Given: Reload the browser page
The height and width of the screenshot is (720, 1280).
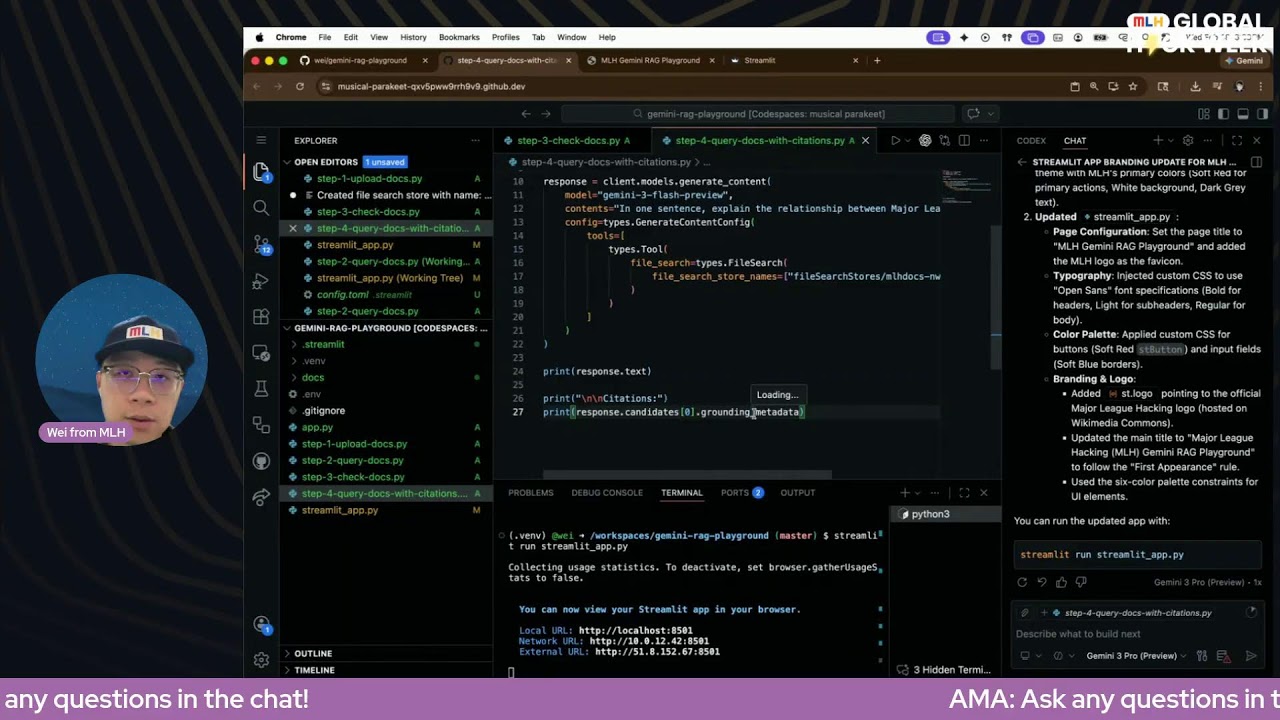Looking at the screenshot, I should (299, 87).
